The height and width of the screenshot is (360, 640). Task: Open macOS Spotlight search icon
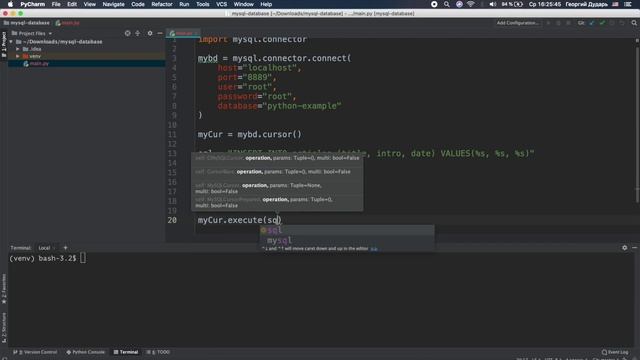(x=447, y=4)
